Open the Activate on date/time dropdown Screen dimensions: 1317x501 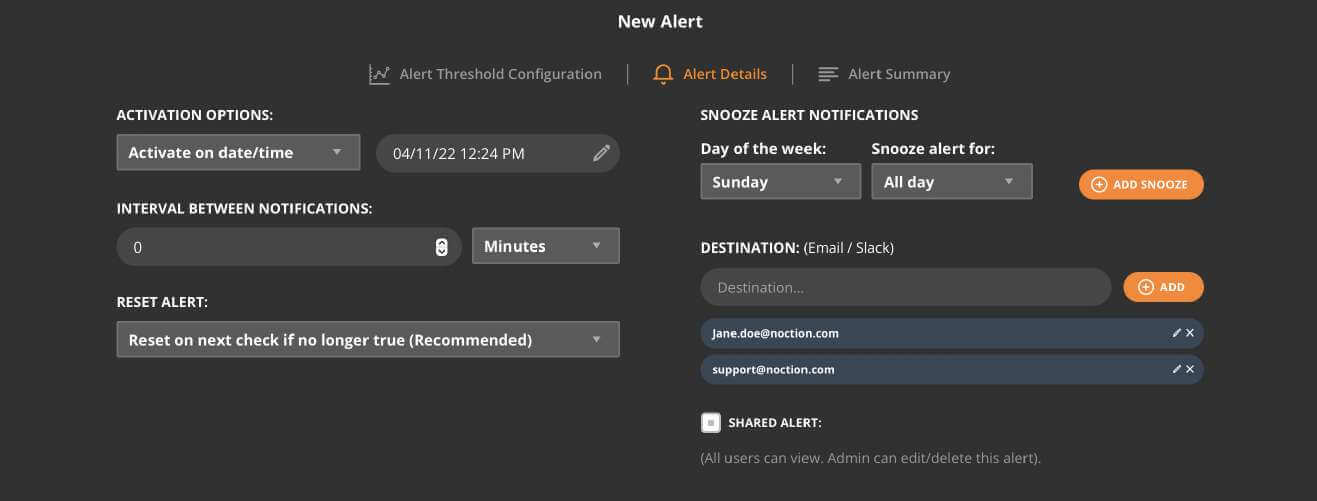point(238,153)
